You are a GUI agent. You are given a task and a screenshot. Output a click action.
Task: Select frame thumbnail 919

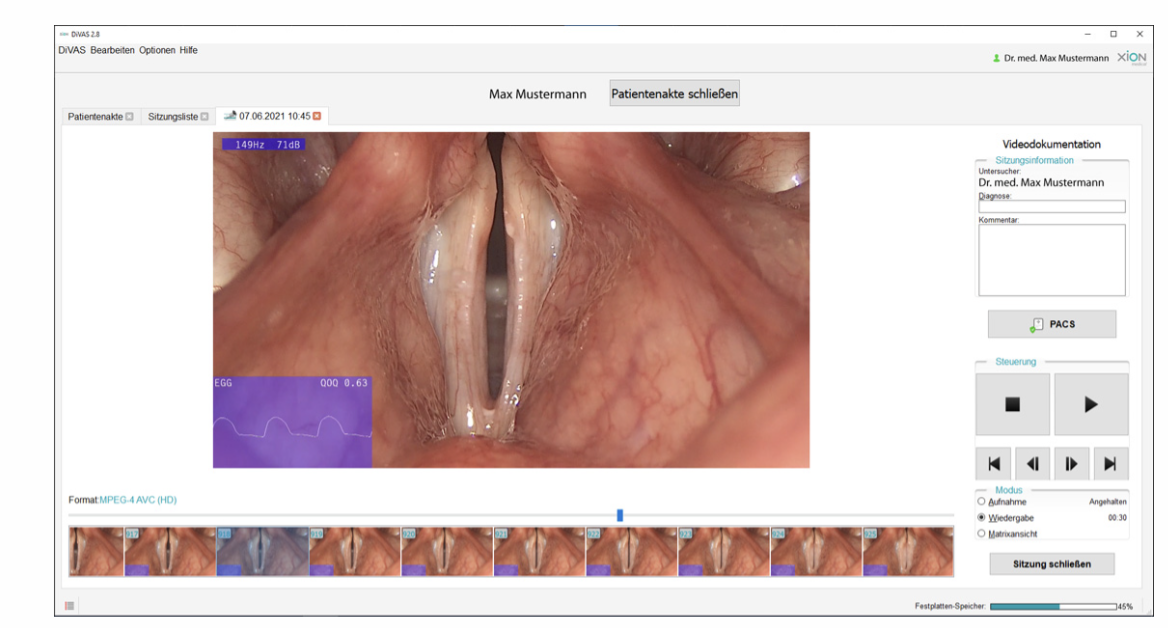[355, 552]
